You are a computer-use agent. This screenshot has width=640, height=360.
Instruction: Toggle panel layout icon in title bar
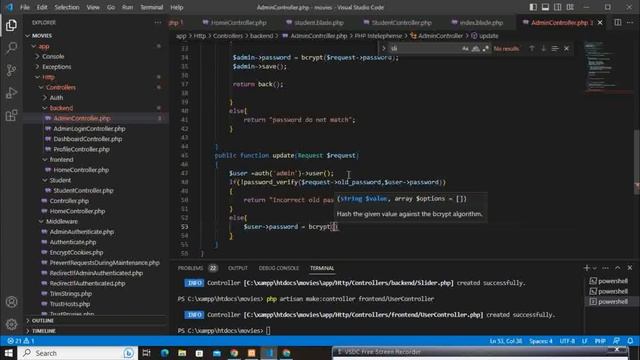click(545, 7)
